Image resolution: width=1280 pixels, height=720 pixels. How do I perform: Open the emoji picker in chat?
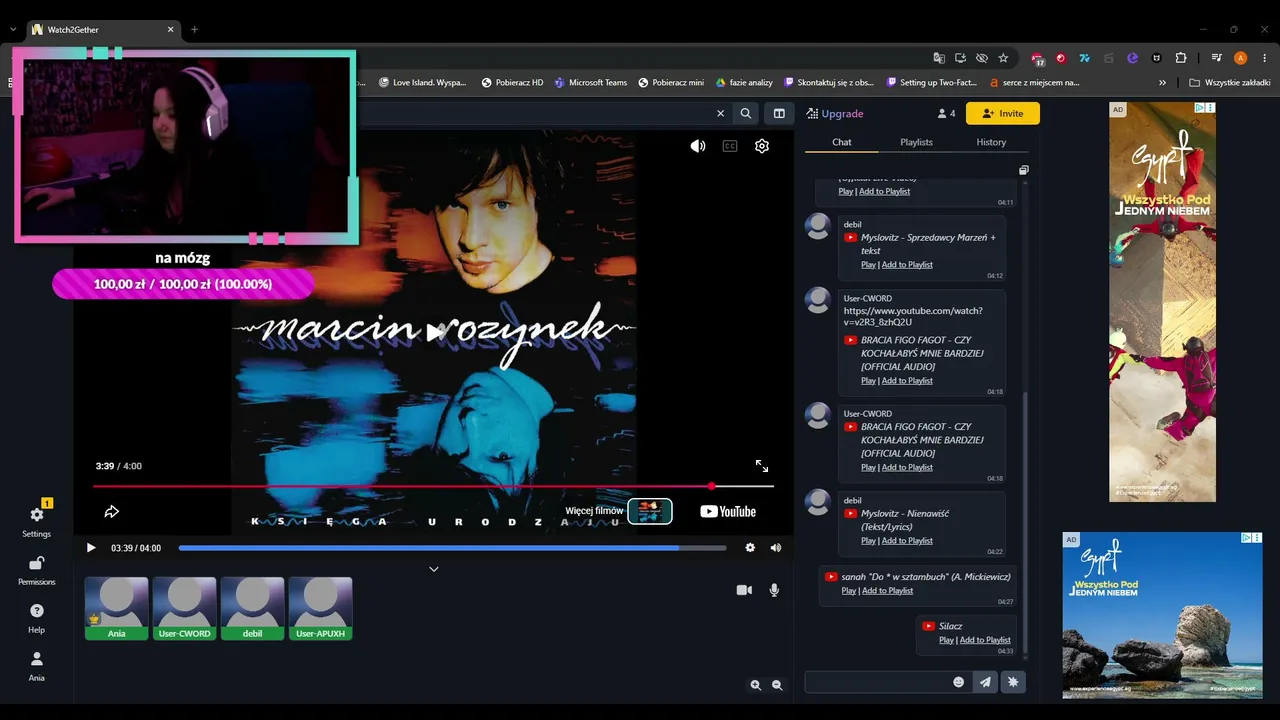[x=958, y=682]
